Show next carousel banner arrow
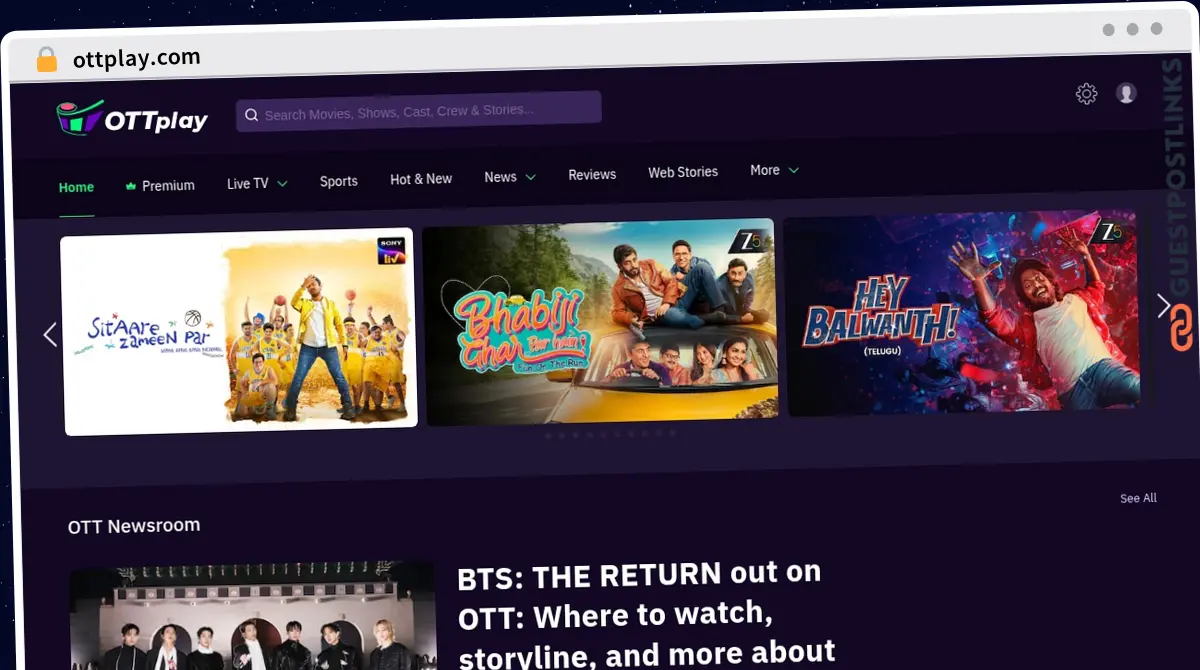The height and width of the screenshot is (670, 1200). pyautogui.click(x=1163, y=305)
